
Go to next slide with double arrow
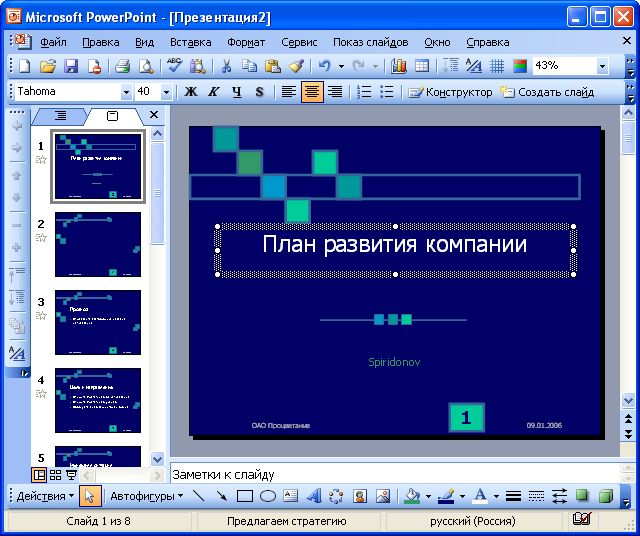pyautogui.click(x=629, y=434)
